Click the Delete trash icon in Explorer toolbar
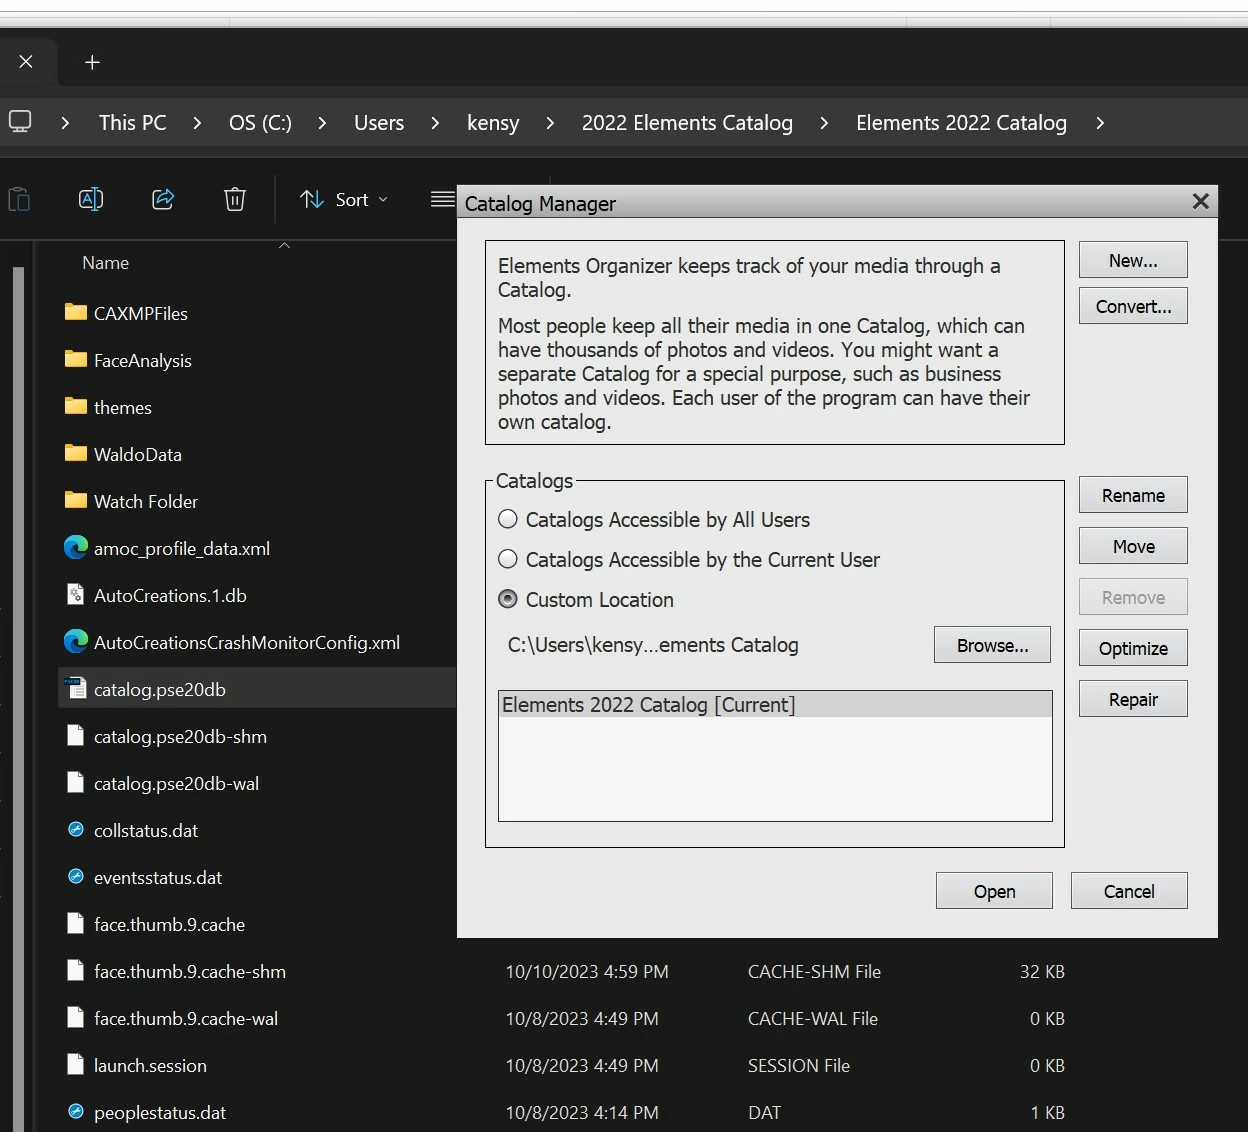1248x1132 pixels. (235, 199)
